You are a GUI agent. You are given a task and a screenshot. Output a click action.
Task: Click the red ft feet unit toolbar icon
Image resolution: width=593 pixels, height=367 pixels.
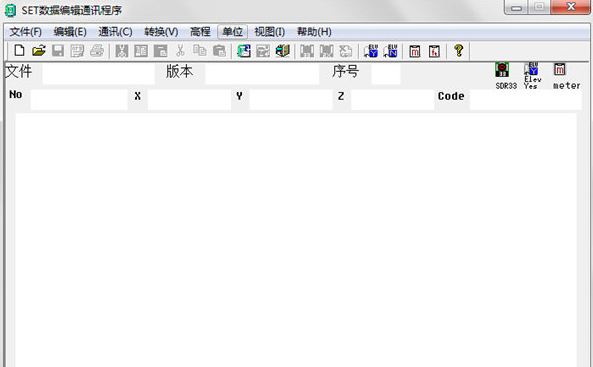tap(435, 51)
